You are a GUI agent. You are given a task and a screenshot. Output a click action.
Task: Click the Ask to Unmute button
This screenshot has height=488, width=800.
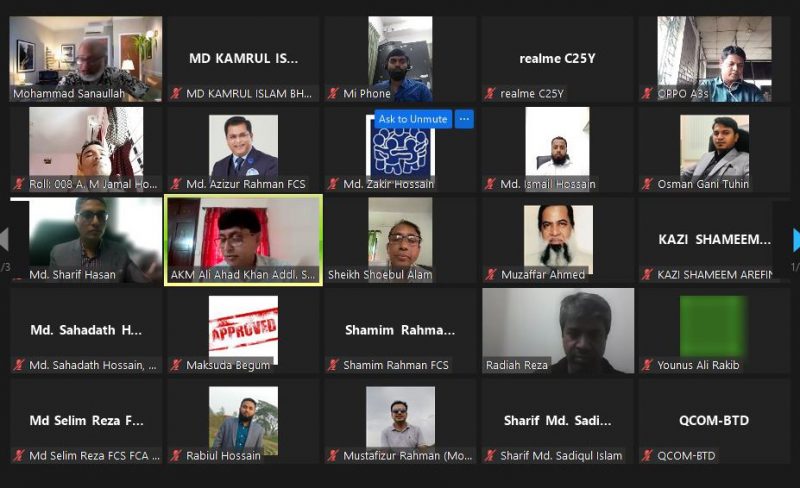[413, 119]
